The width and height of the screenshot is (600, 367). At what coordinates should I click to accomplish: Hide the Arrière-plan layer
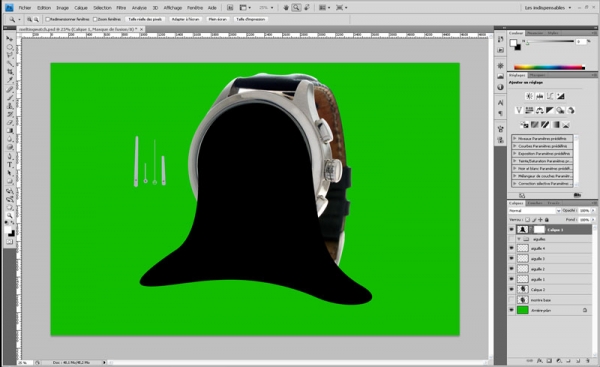click(512, 310)
